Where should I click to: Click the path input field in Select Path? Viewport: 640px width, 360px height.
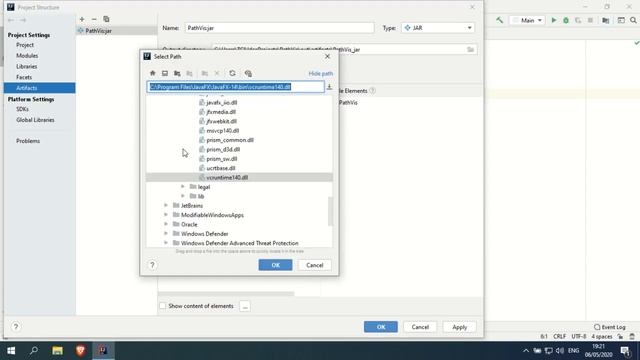236,87
